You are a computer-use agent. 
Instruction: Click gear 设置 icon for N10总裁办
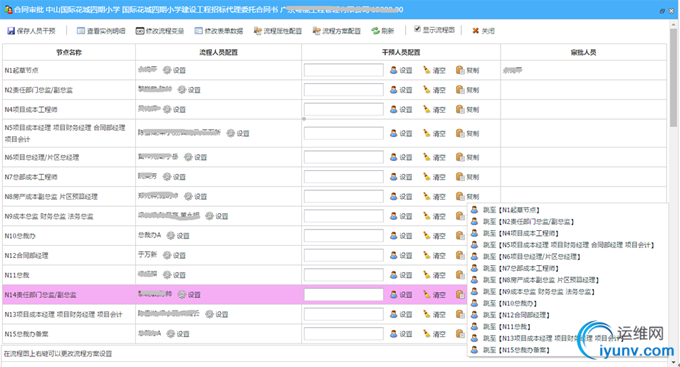[170, 236]
